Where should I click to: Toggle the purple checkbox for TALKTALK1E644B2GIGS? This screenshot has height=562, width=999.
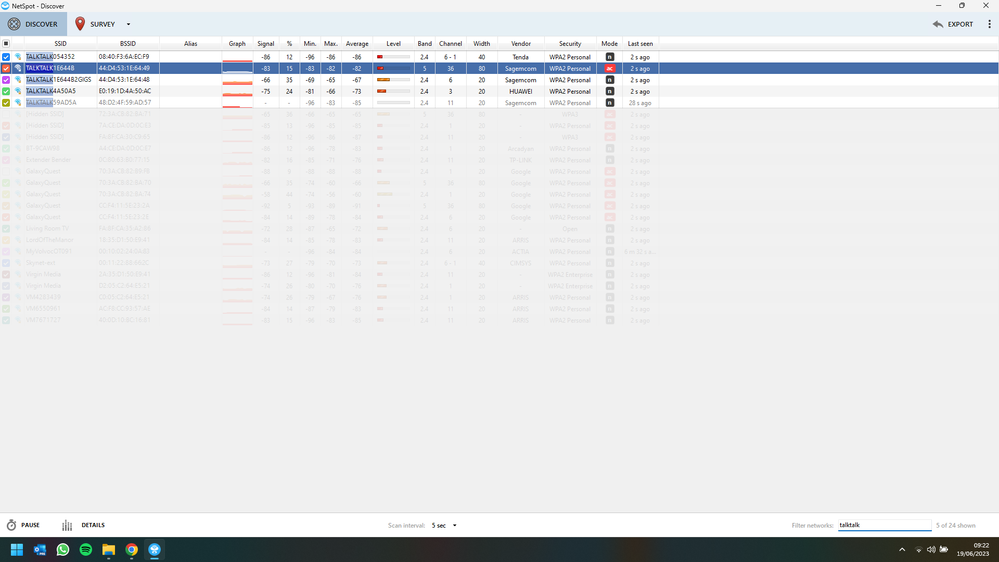(6, 80)
